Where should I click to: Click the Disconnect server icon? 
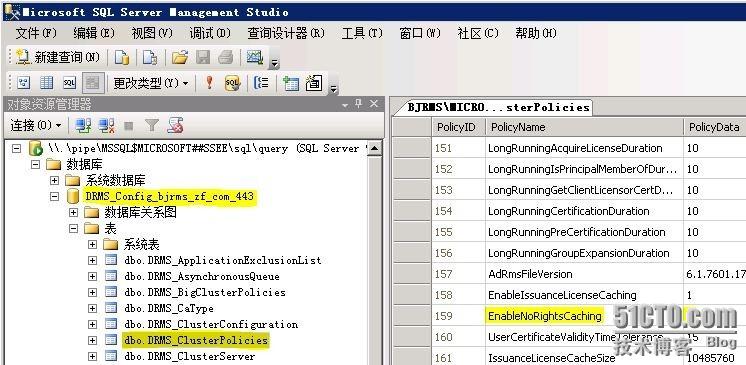107,126
